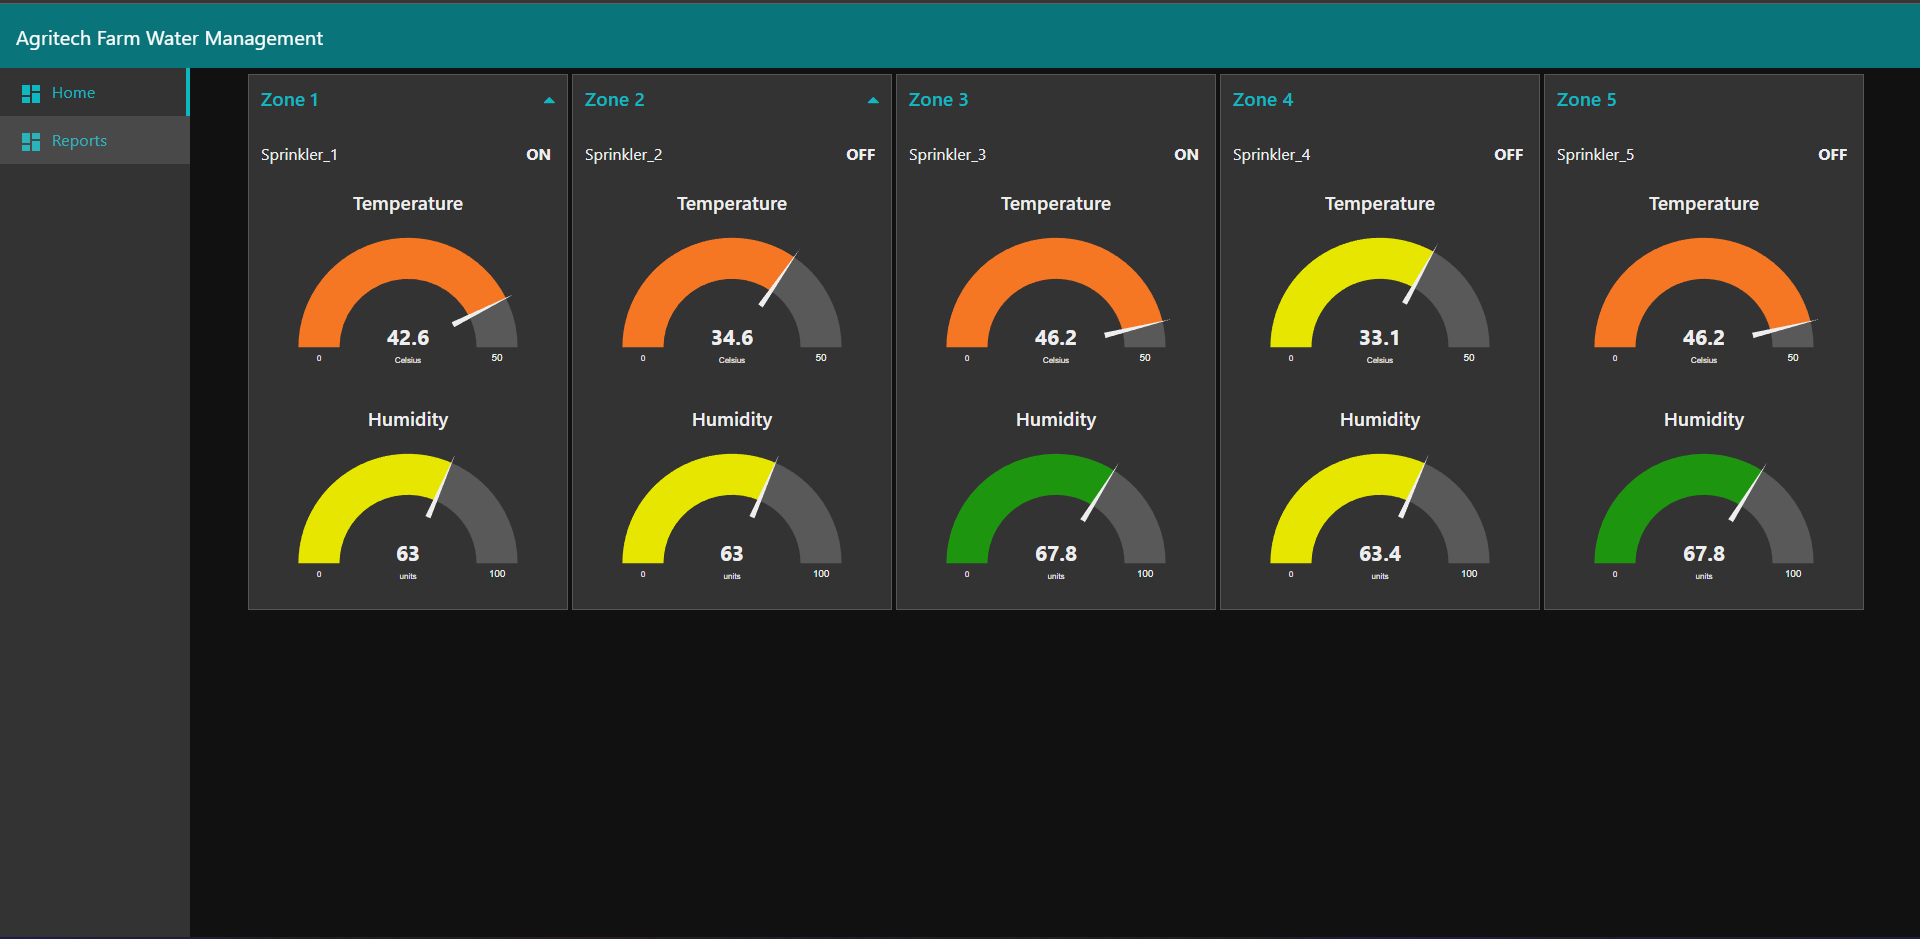Click the 33.1 temperature value
The height and width of the screenshot is (939, 1920).
[x=1380, y=338]
